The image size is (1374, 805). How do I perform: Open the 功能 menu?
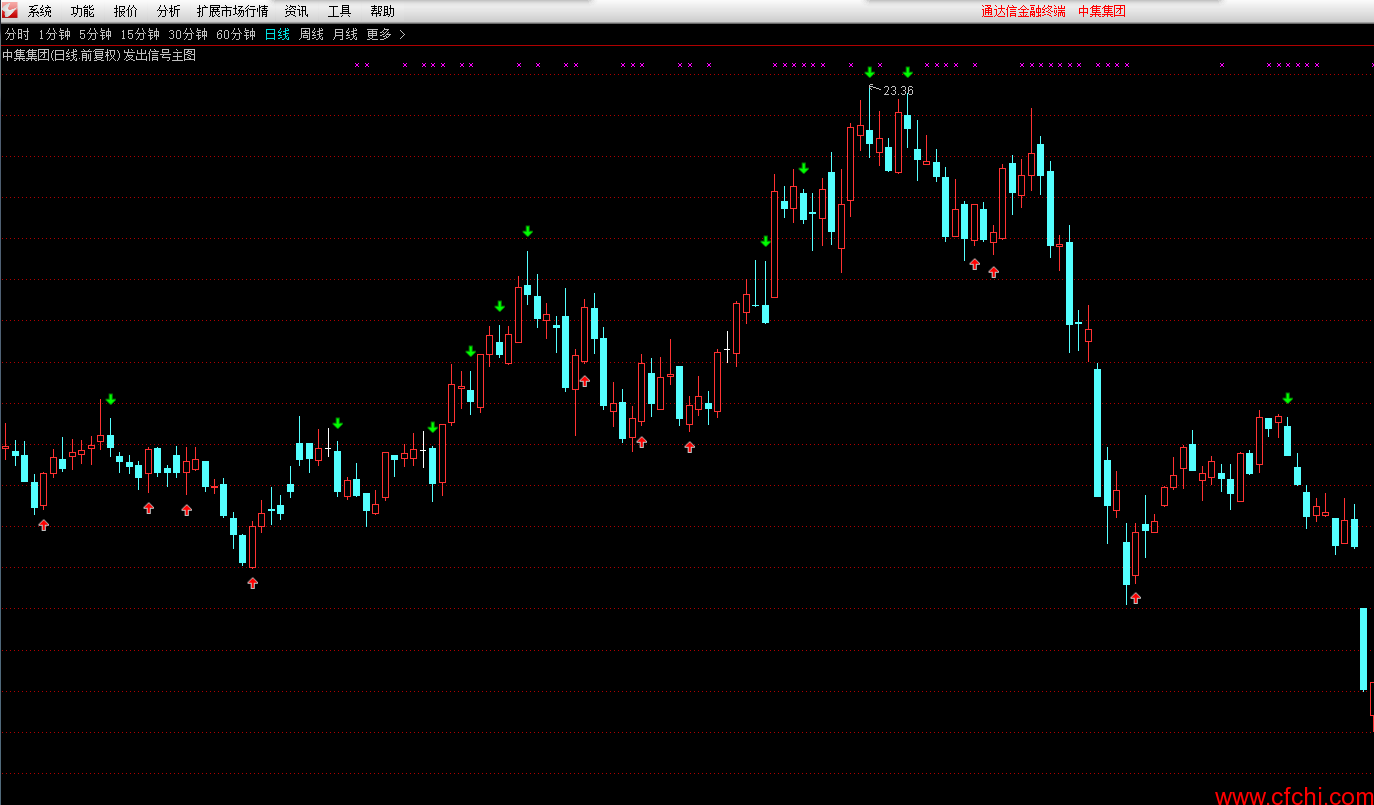(x=83, y=12)
